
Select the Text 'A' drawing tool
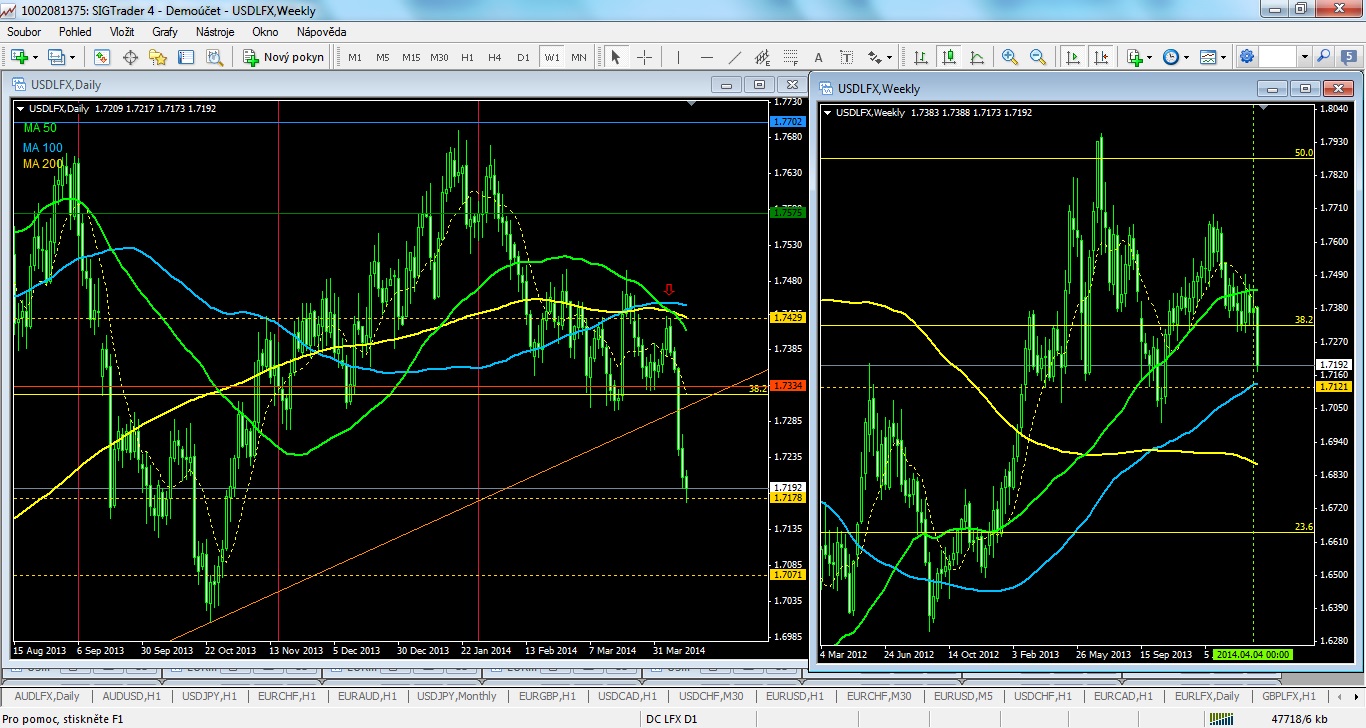coord(818,57)
